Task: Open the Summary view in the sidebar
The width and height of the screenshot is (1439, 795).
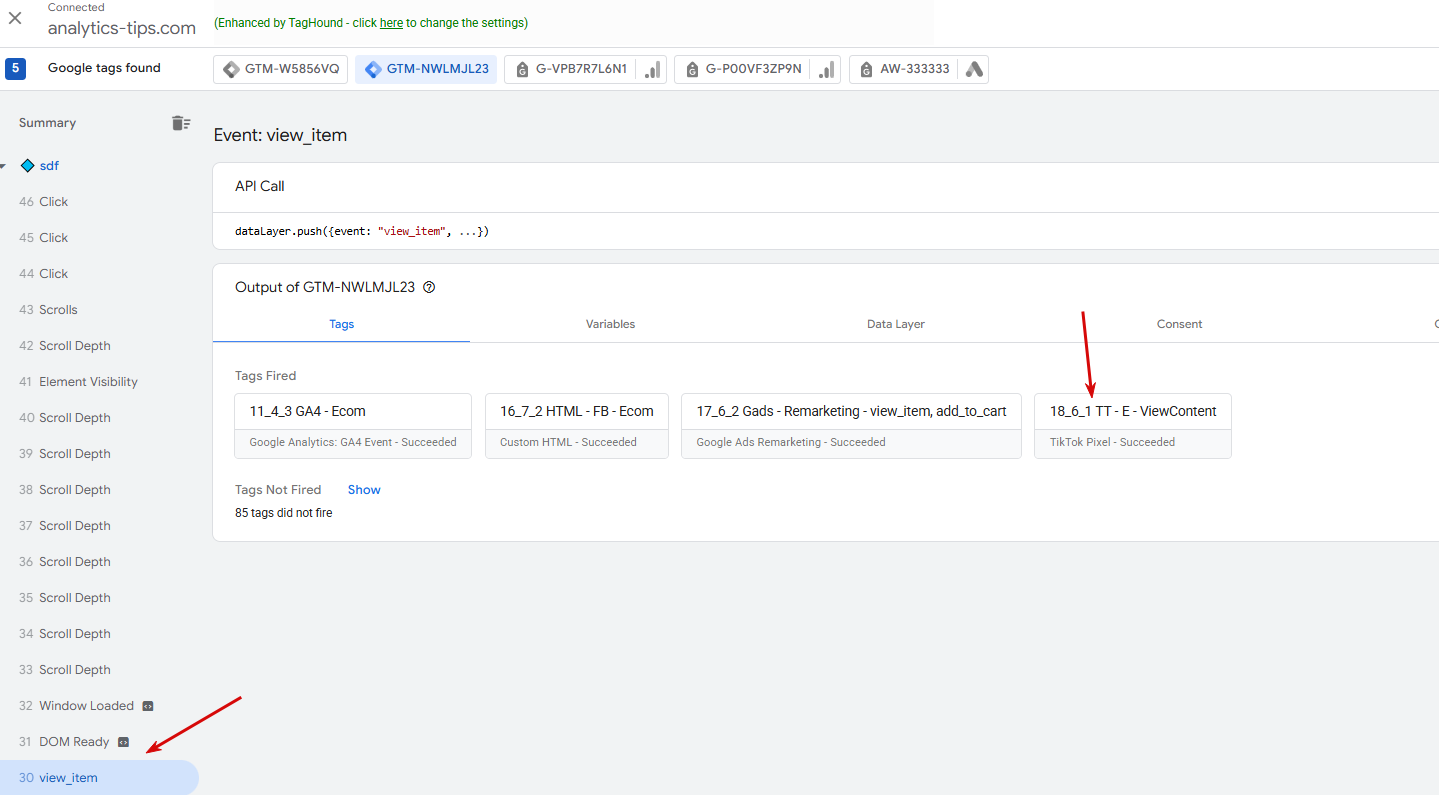Action: 47,123
